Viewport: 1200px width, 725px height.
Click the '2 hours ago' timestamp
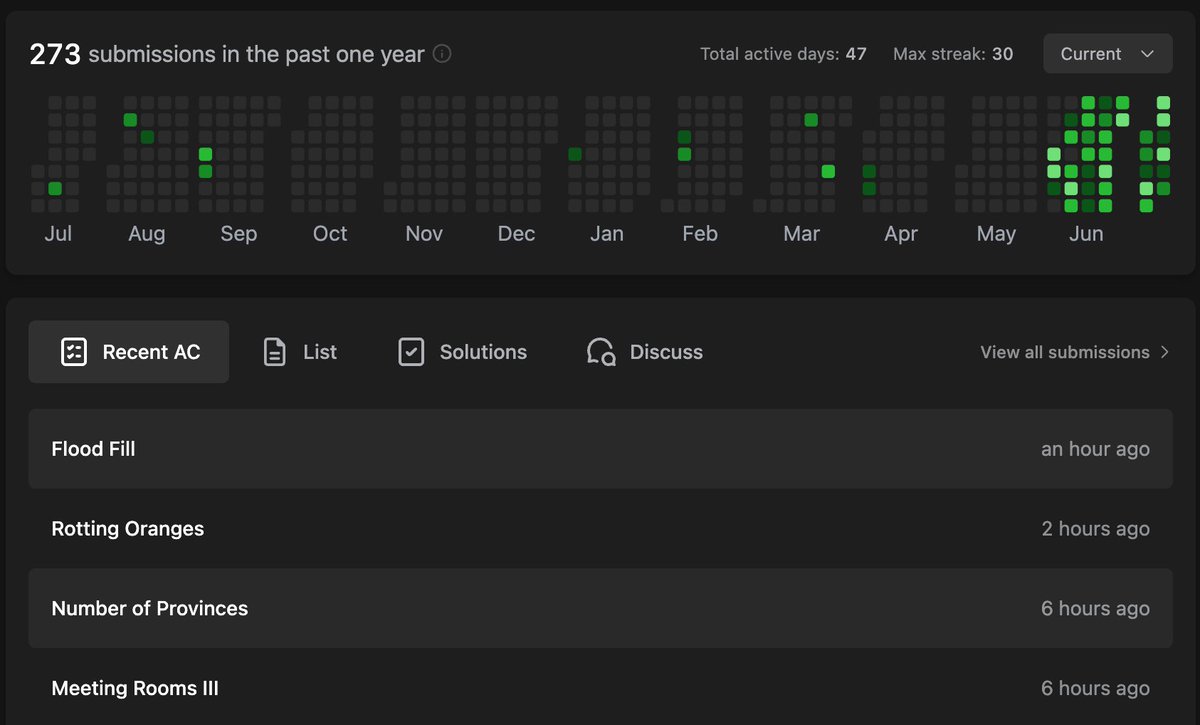pos(1095,529)
